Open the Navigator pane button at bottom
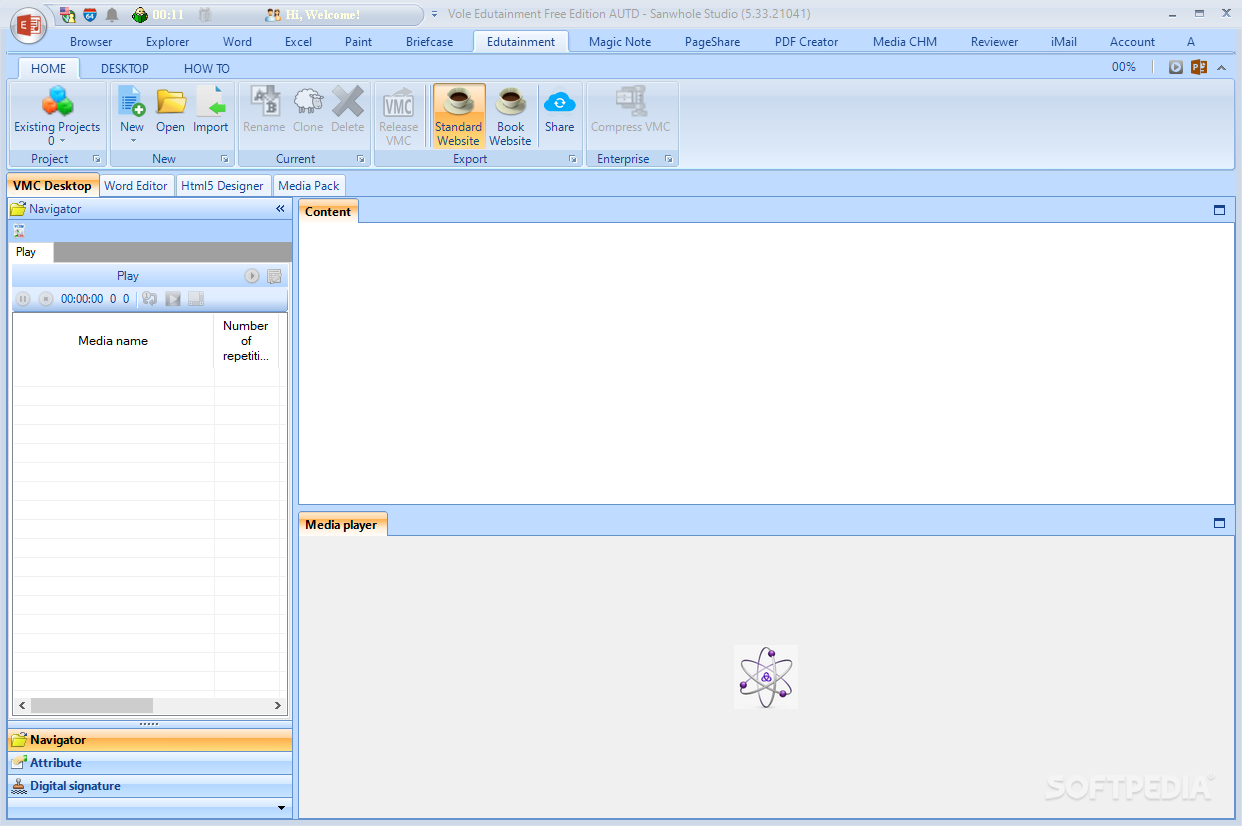This screenshot has width=1242, height=826. (x=150, y=740)
